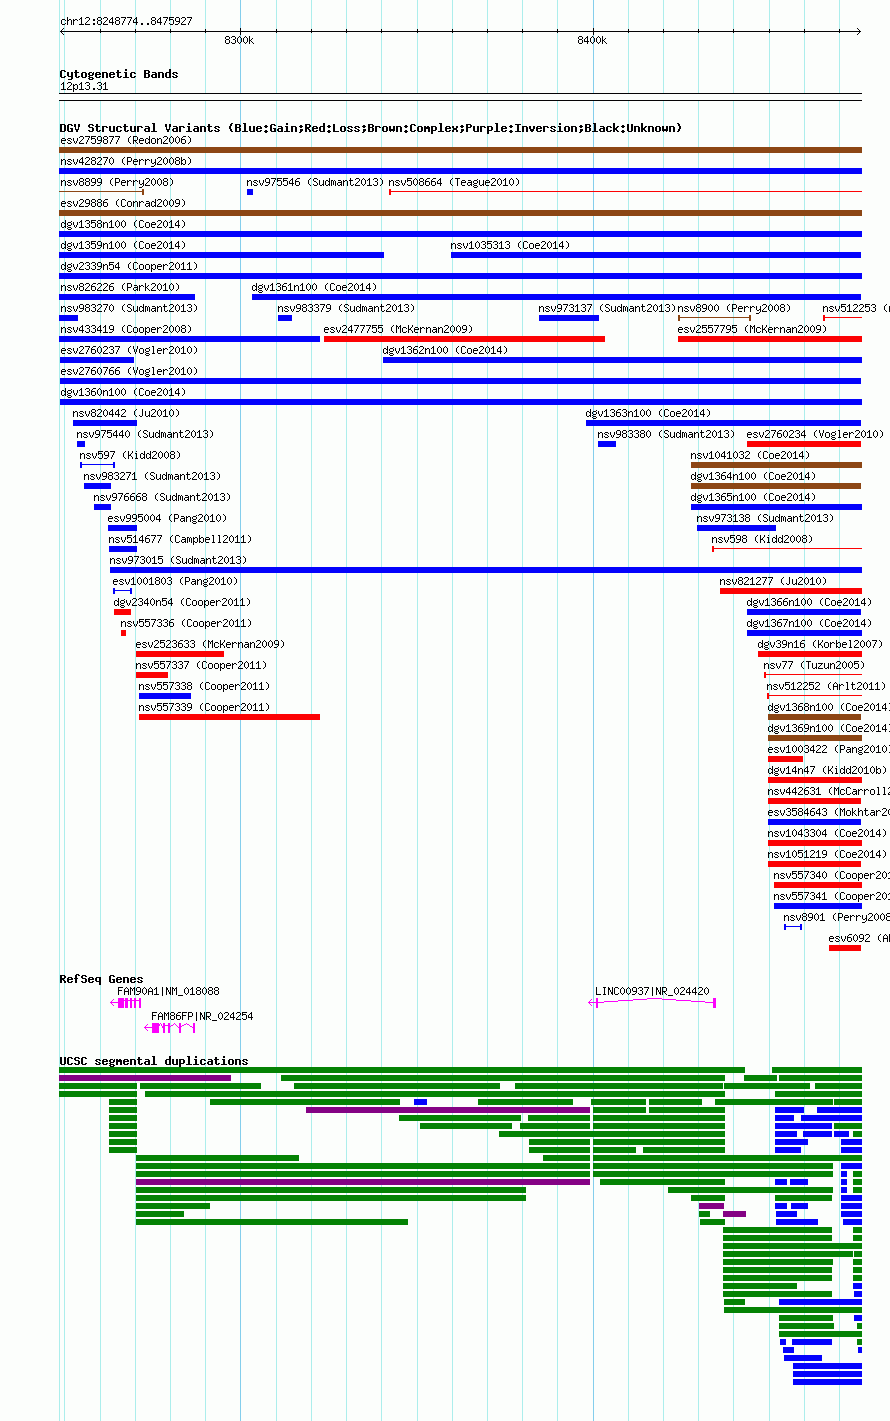890x1421 pixels.
Task: Click the dgv1358n100 (Coe2014) label
Action: tap(122, 224)
